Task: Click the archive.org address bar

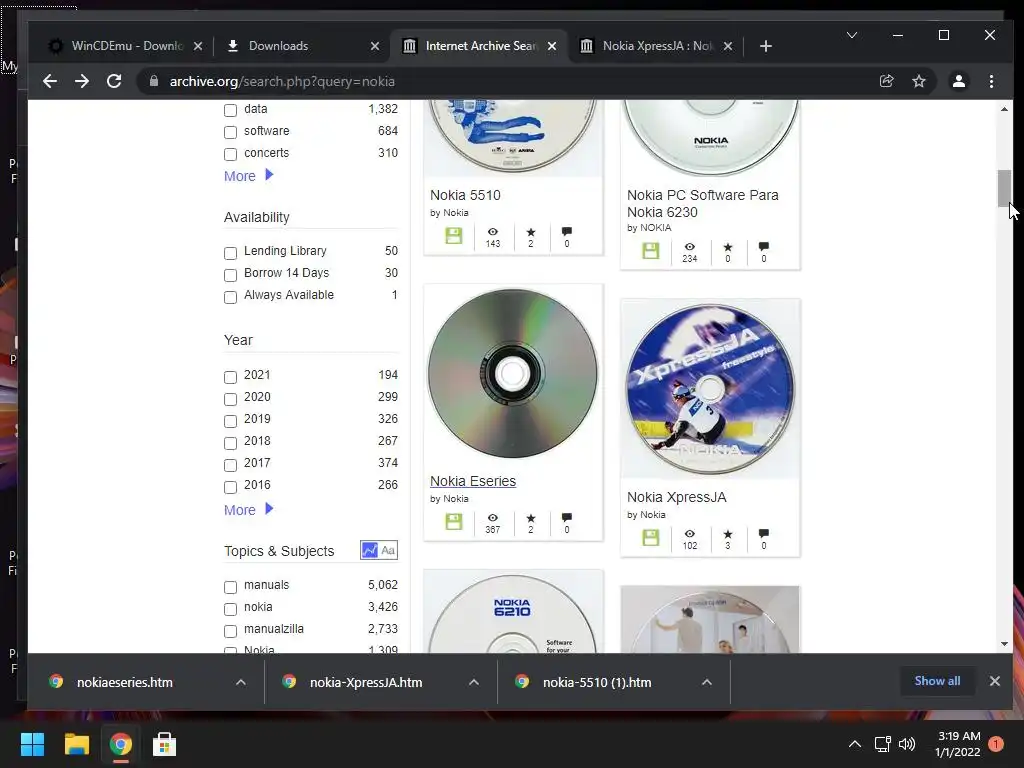Action: point(509,81)
